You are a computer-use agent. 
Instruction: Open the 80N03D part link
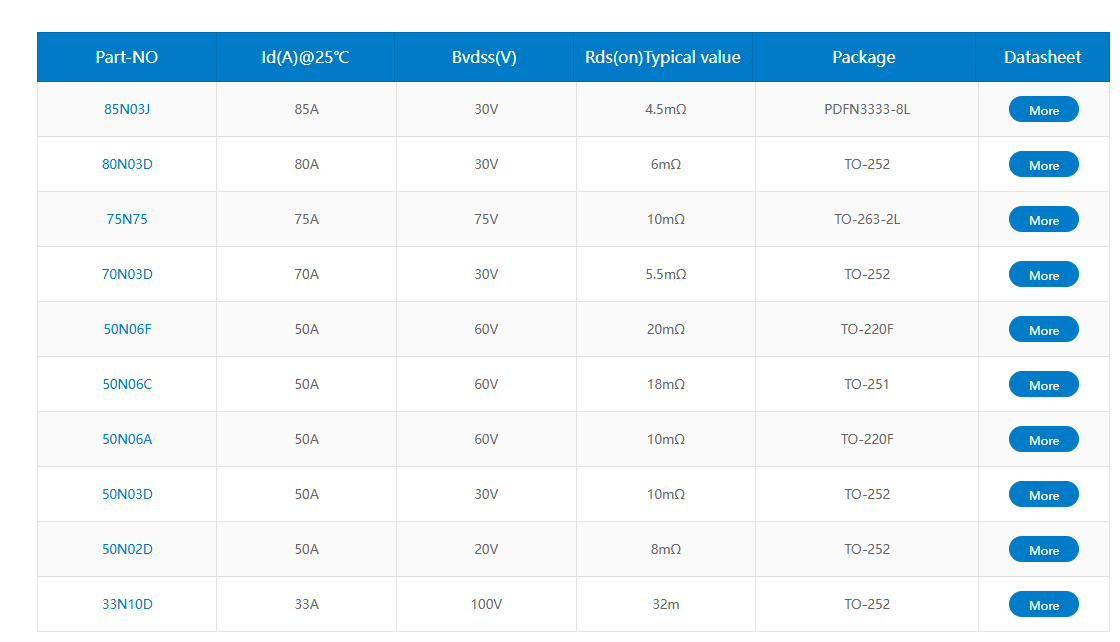tap(127, 164)
